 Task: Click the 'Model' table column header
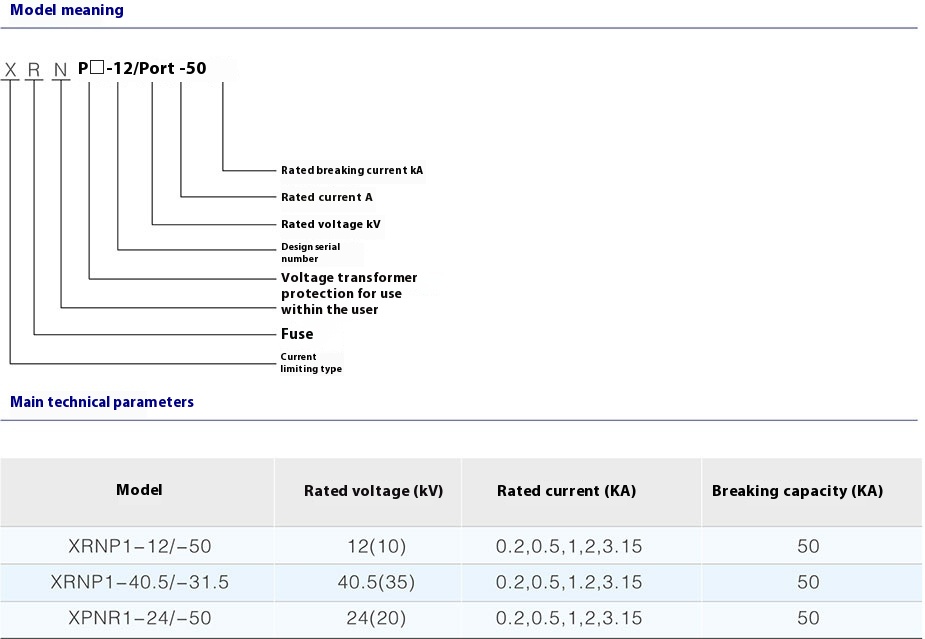tap(138, 491)
